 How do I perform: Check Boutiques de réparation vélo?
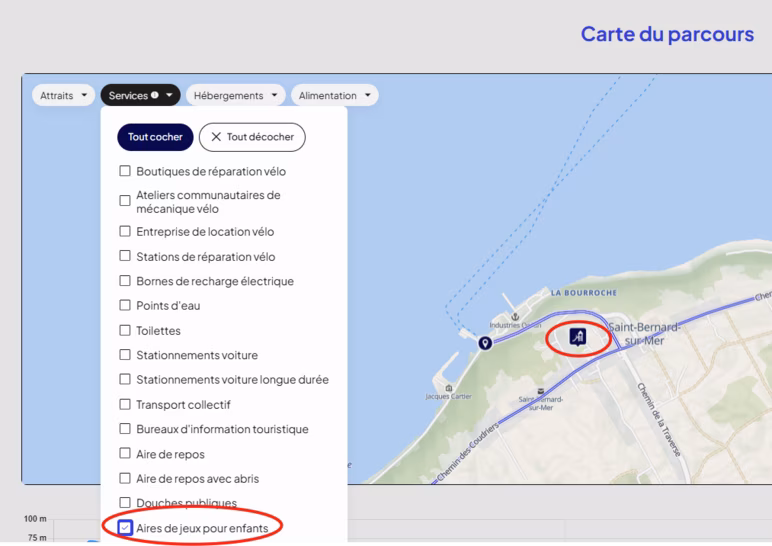tap(125, 171)
